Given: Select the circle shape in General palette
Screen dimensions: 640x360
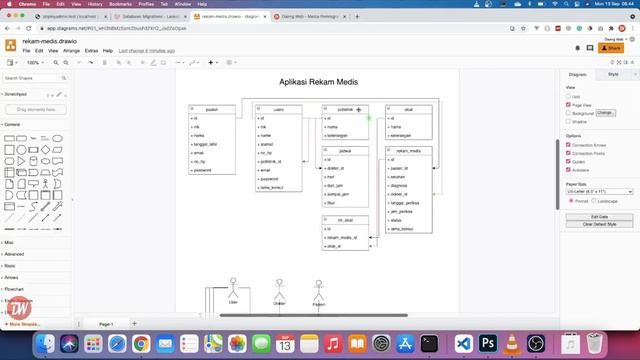Looking at the screenshot, I should pos(21,149).
